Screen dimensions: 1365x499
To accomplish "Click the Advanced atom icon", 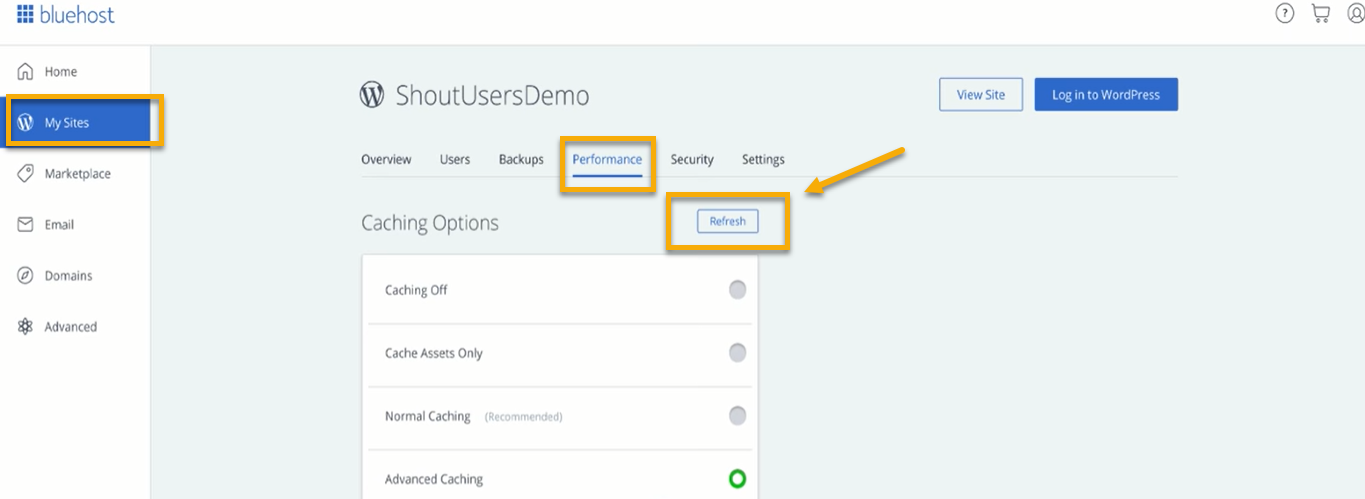I will point(26,326).
